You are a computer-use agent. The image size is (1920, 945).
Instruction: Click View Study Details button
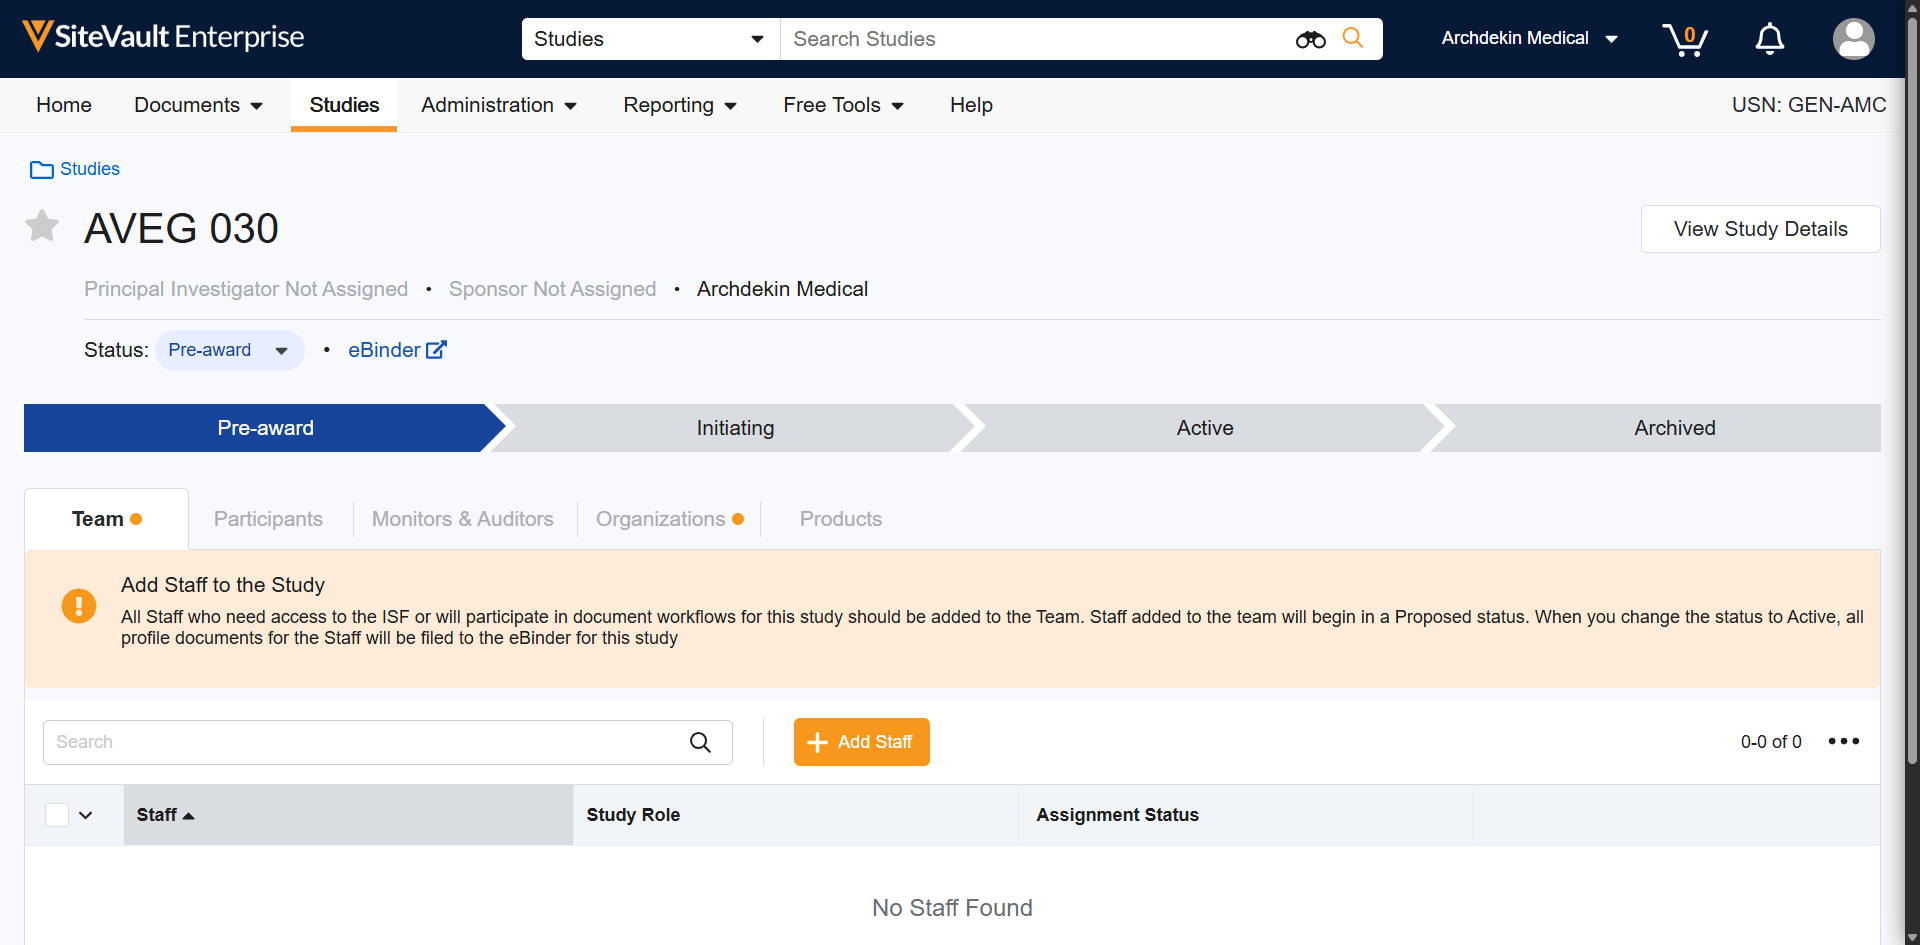pyautogui.click(x=1760, y=229)
